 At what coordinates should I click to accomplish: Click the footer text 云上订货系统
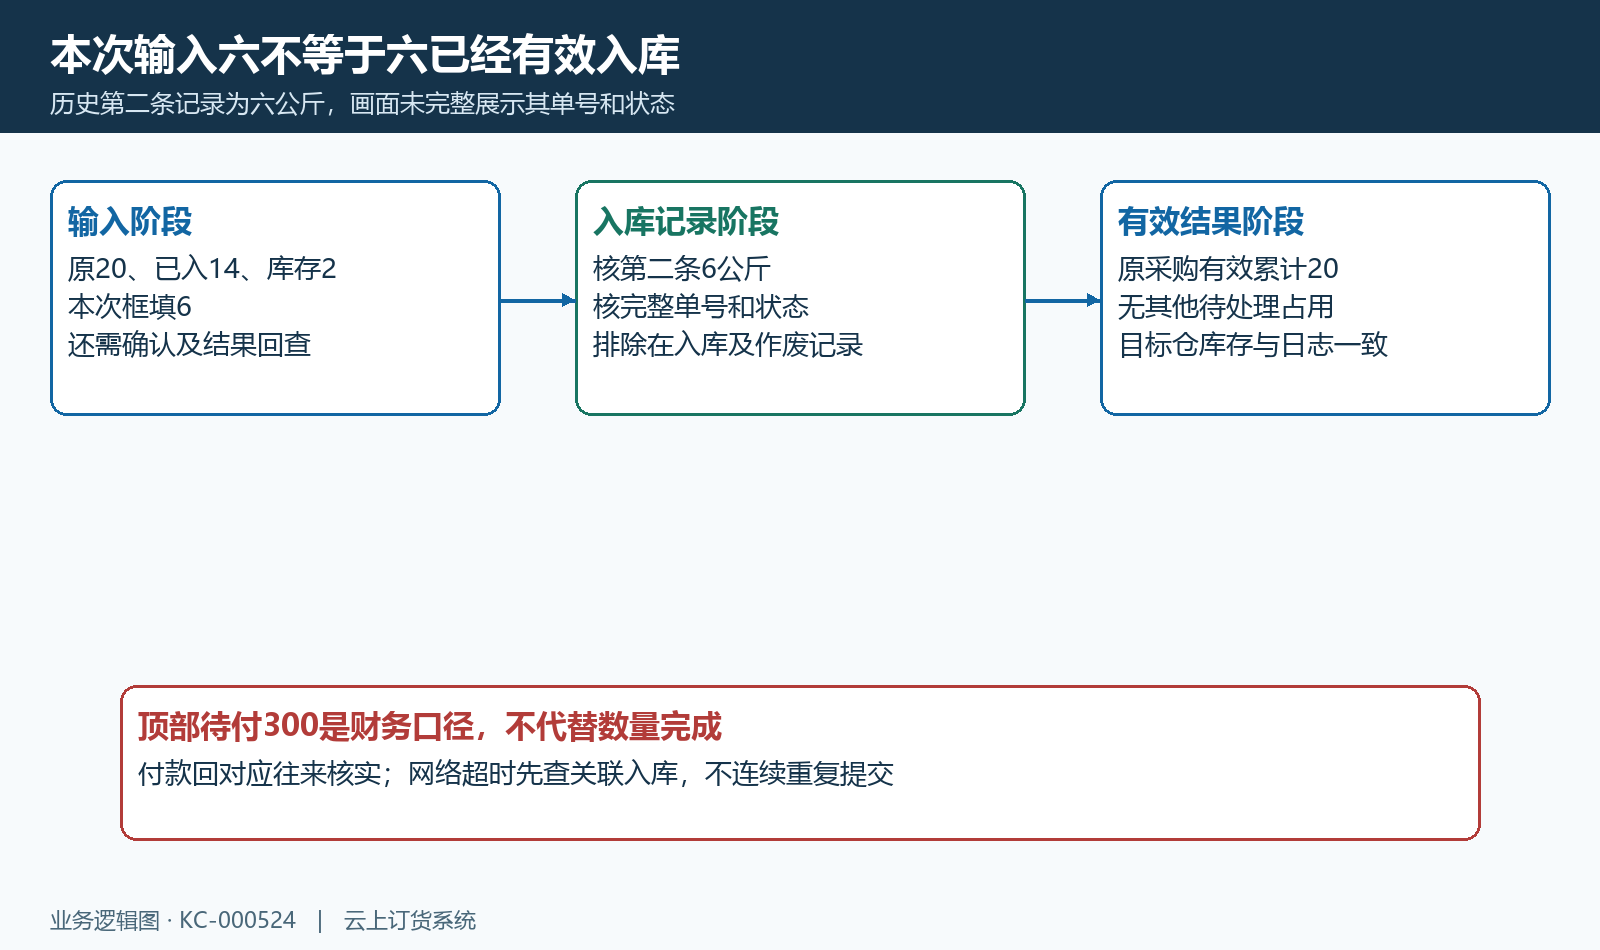pos(410,920)
